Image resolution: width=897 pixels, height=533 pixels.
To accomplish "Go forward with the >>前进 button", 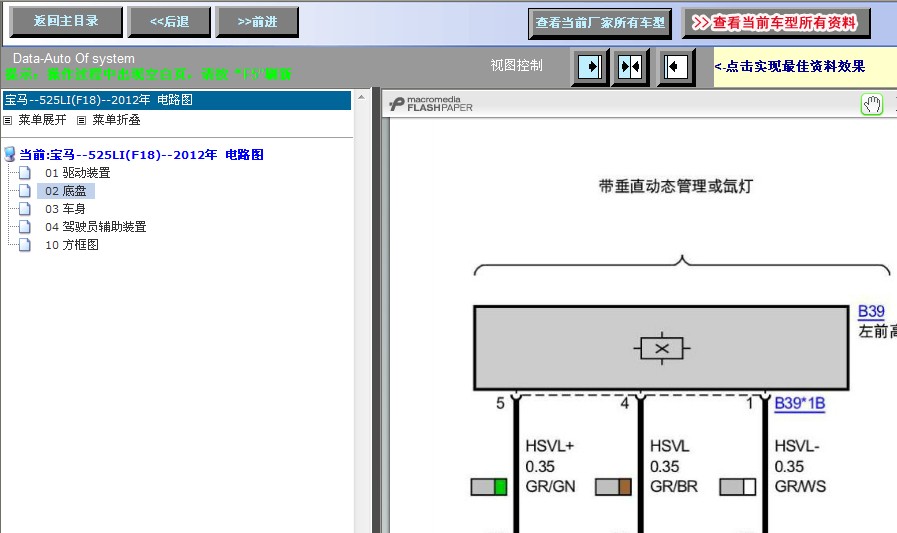I will tap(257, 22).
